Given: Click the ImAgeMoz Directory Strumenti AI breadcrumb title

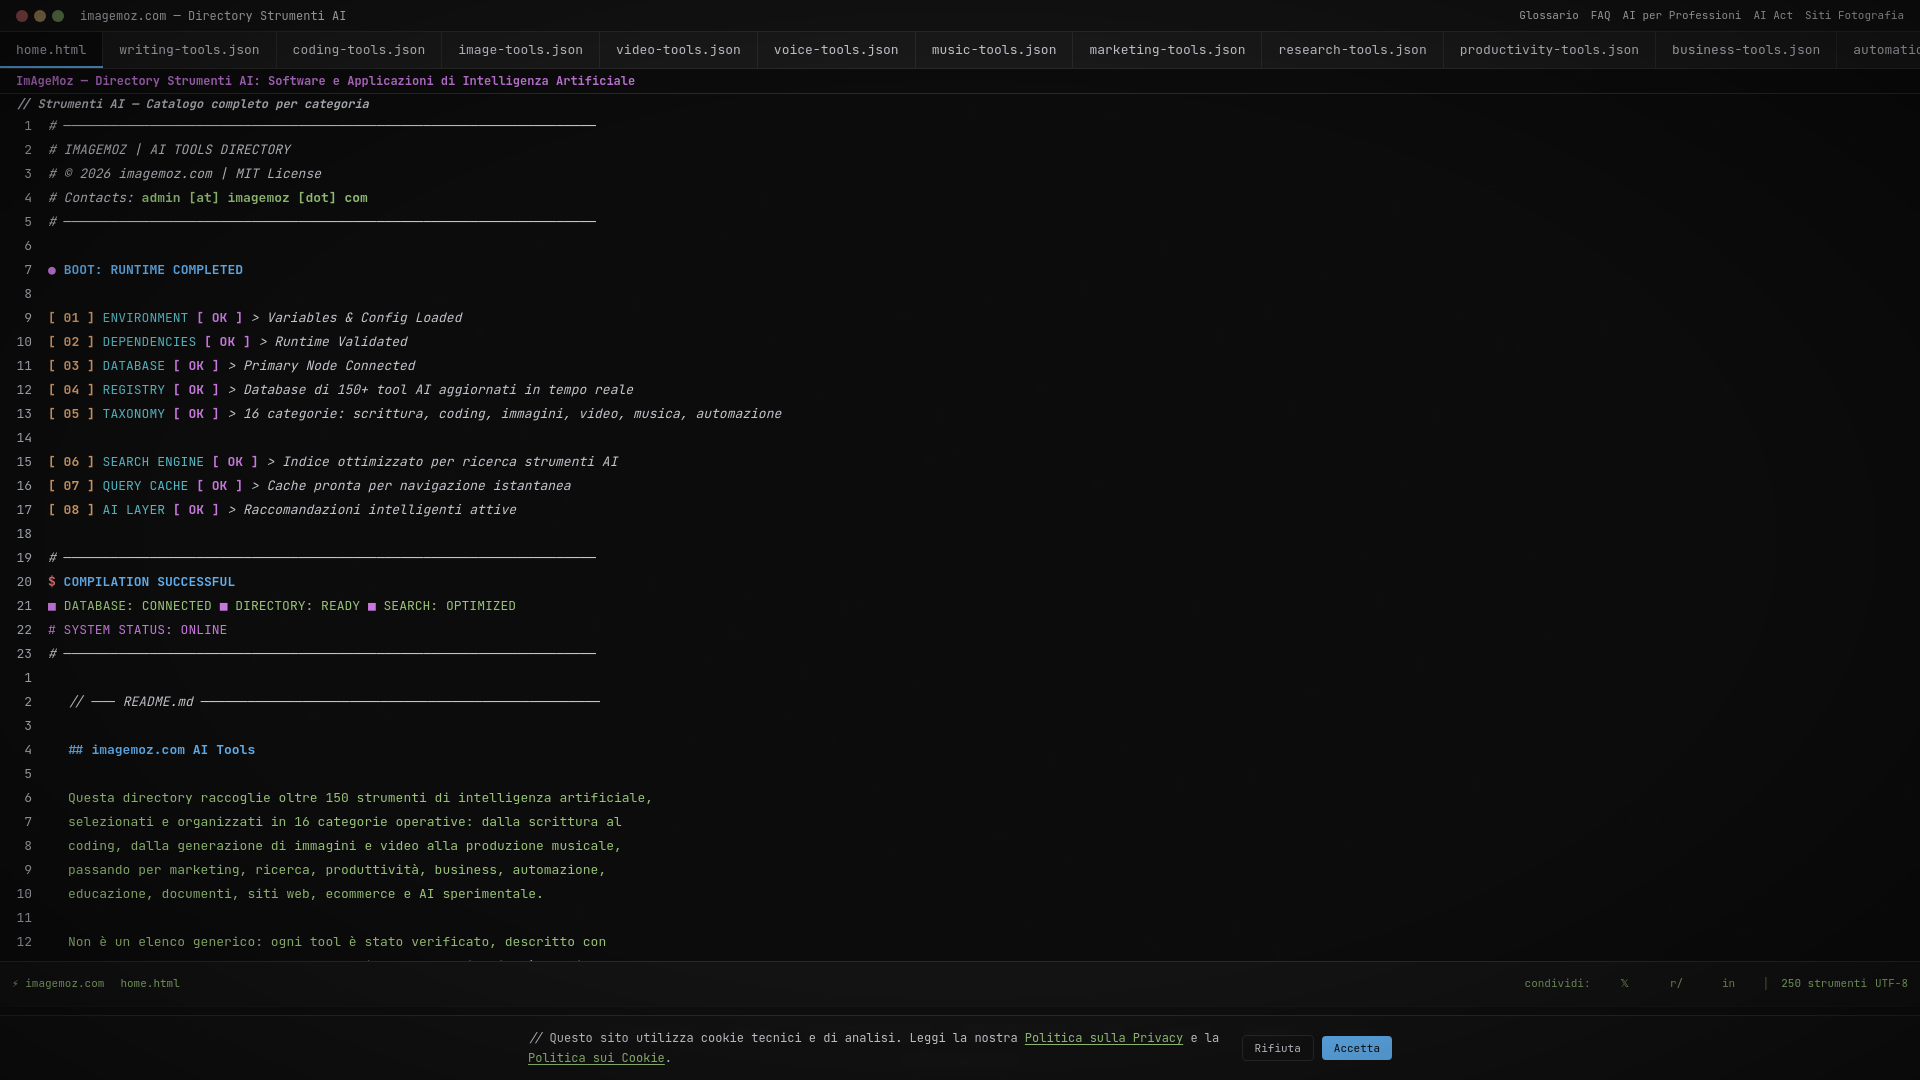Looking at the screenshot, I should (325, 81).
